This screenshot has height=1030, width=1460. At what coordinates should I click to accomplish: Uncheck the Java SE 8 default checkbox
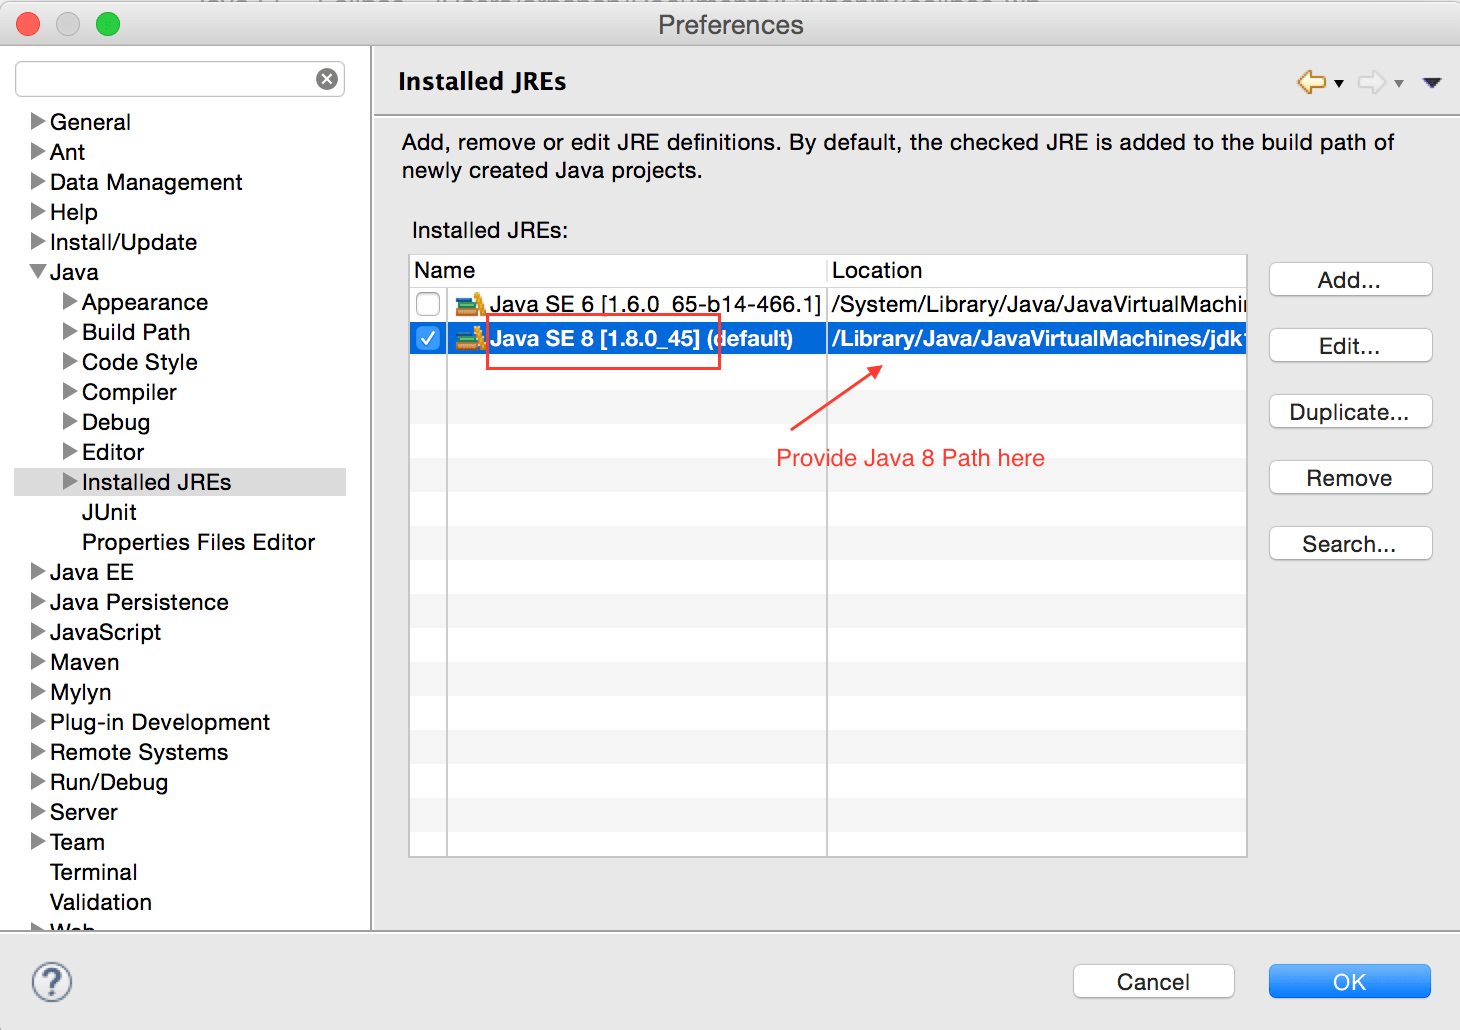coord(428,338)
